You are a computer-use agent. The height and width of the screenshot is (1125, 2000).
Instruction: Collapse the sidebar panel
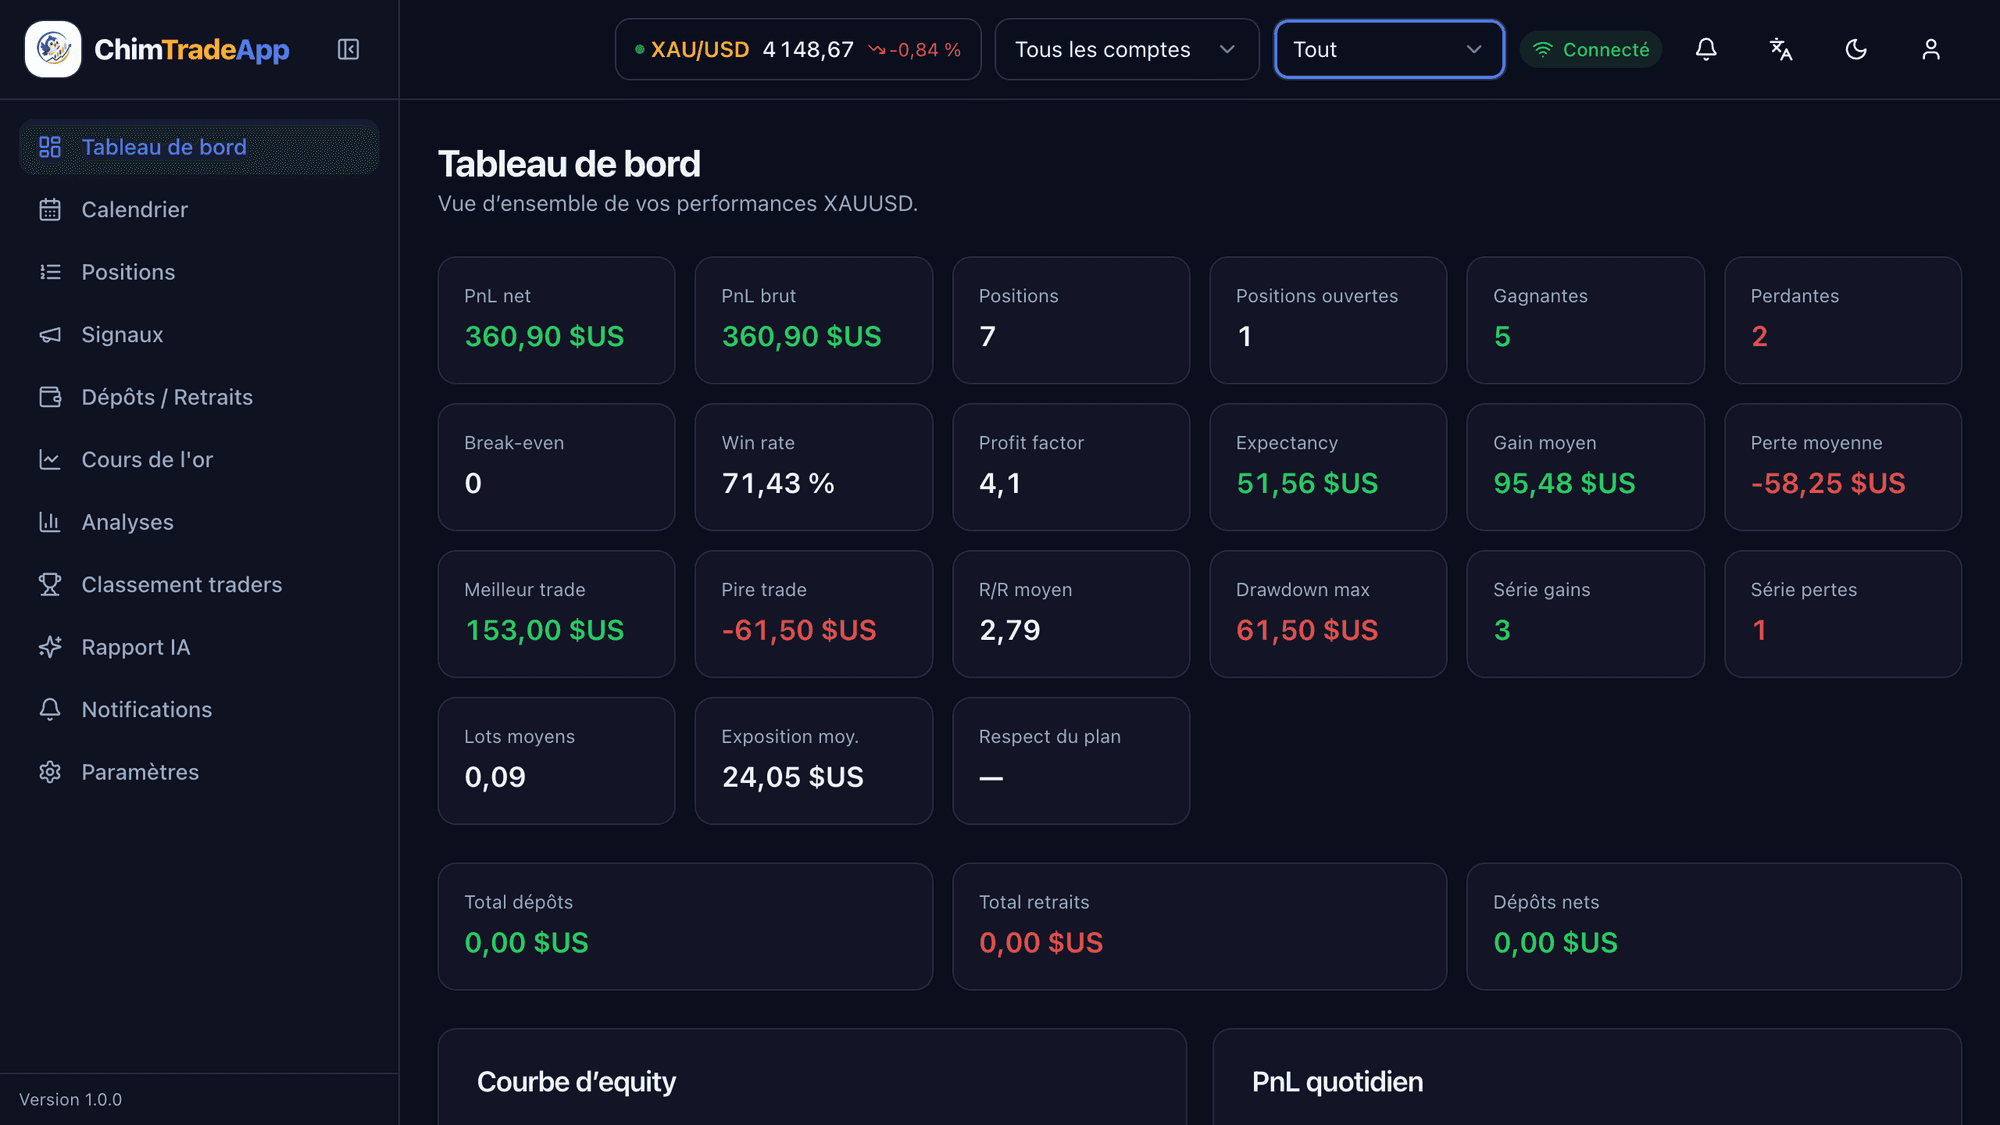click(348, 49)
